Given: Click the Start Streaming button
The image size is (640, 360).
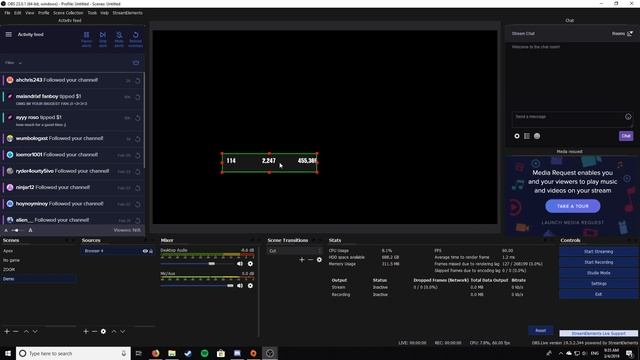Looking at the screenshot, I should click(598, 252).
